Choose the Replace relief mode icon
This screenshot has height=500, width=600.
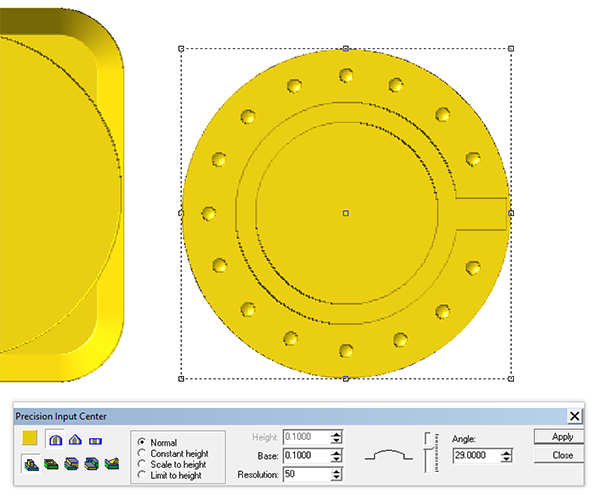point(111,464)
